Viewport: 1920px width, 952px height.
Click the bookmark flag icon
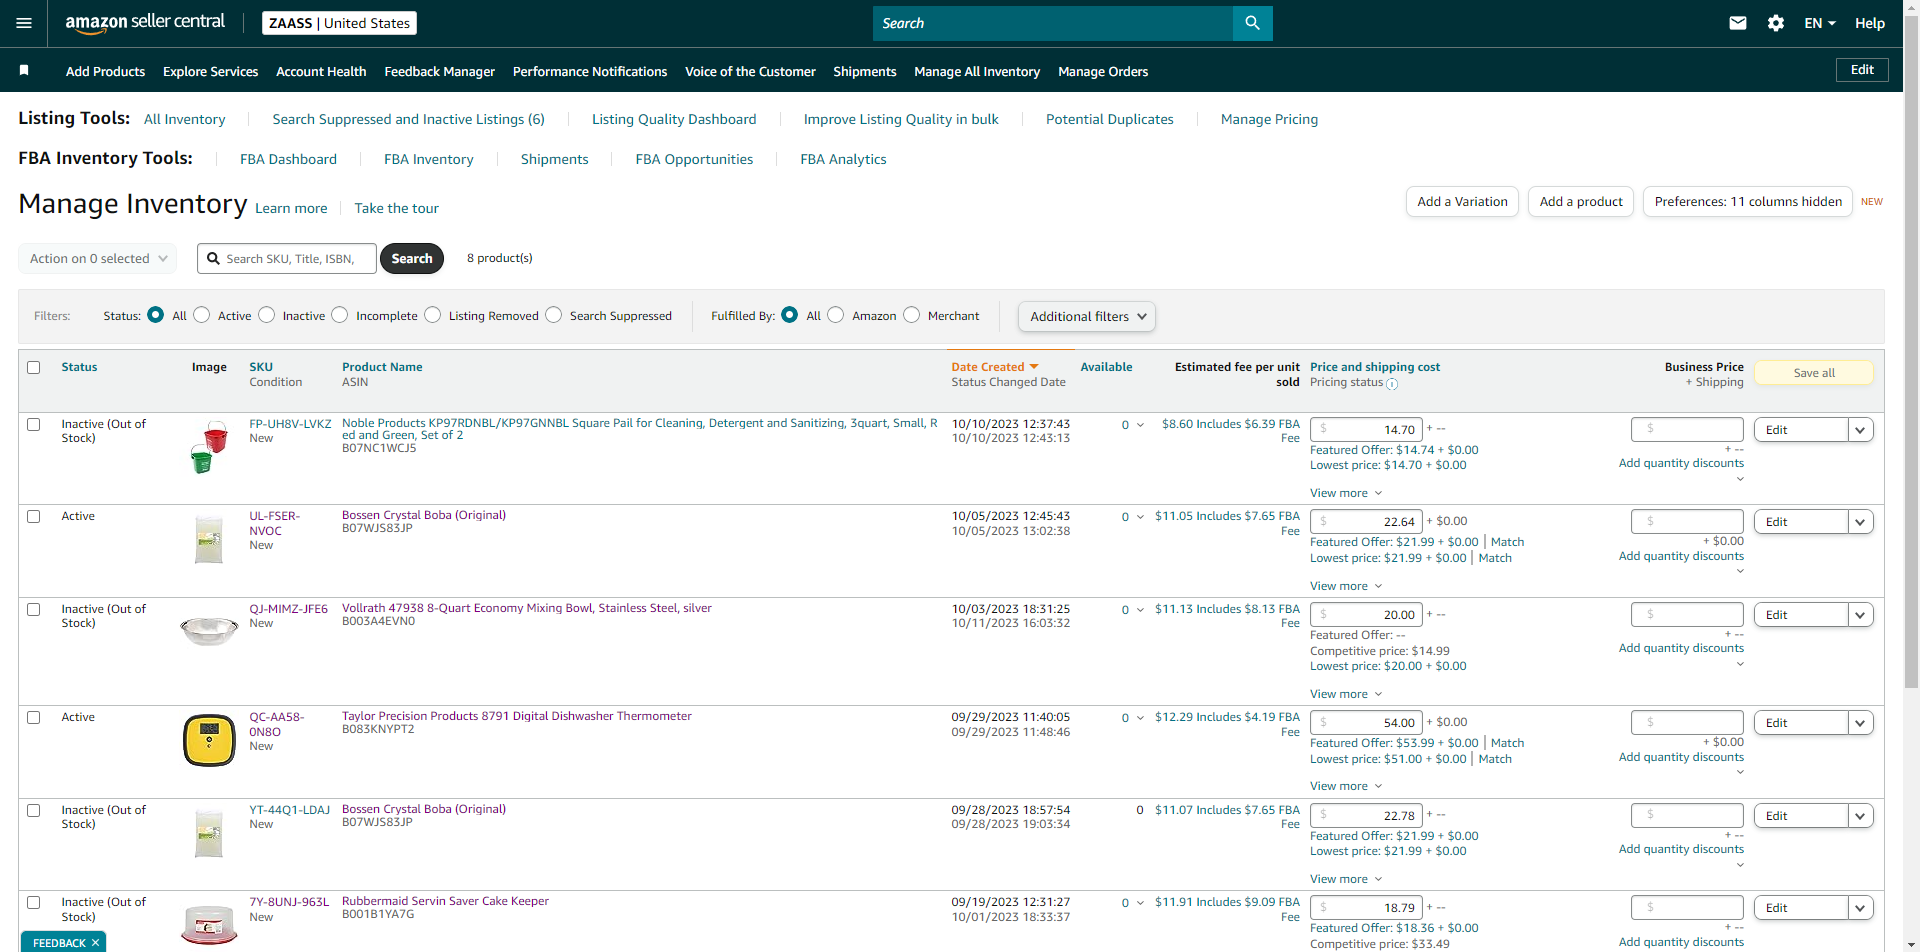point(24,70)
